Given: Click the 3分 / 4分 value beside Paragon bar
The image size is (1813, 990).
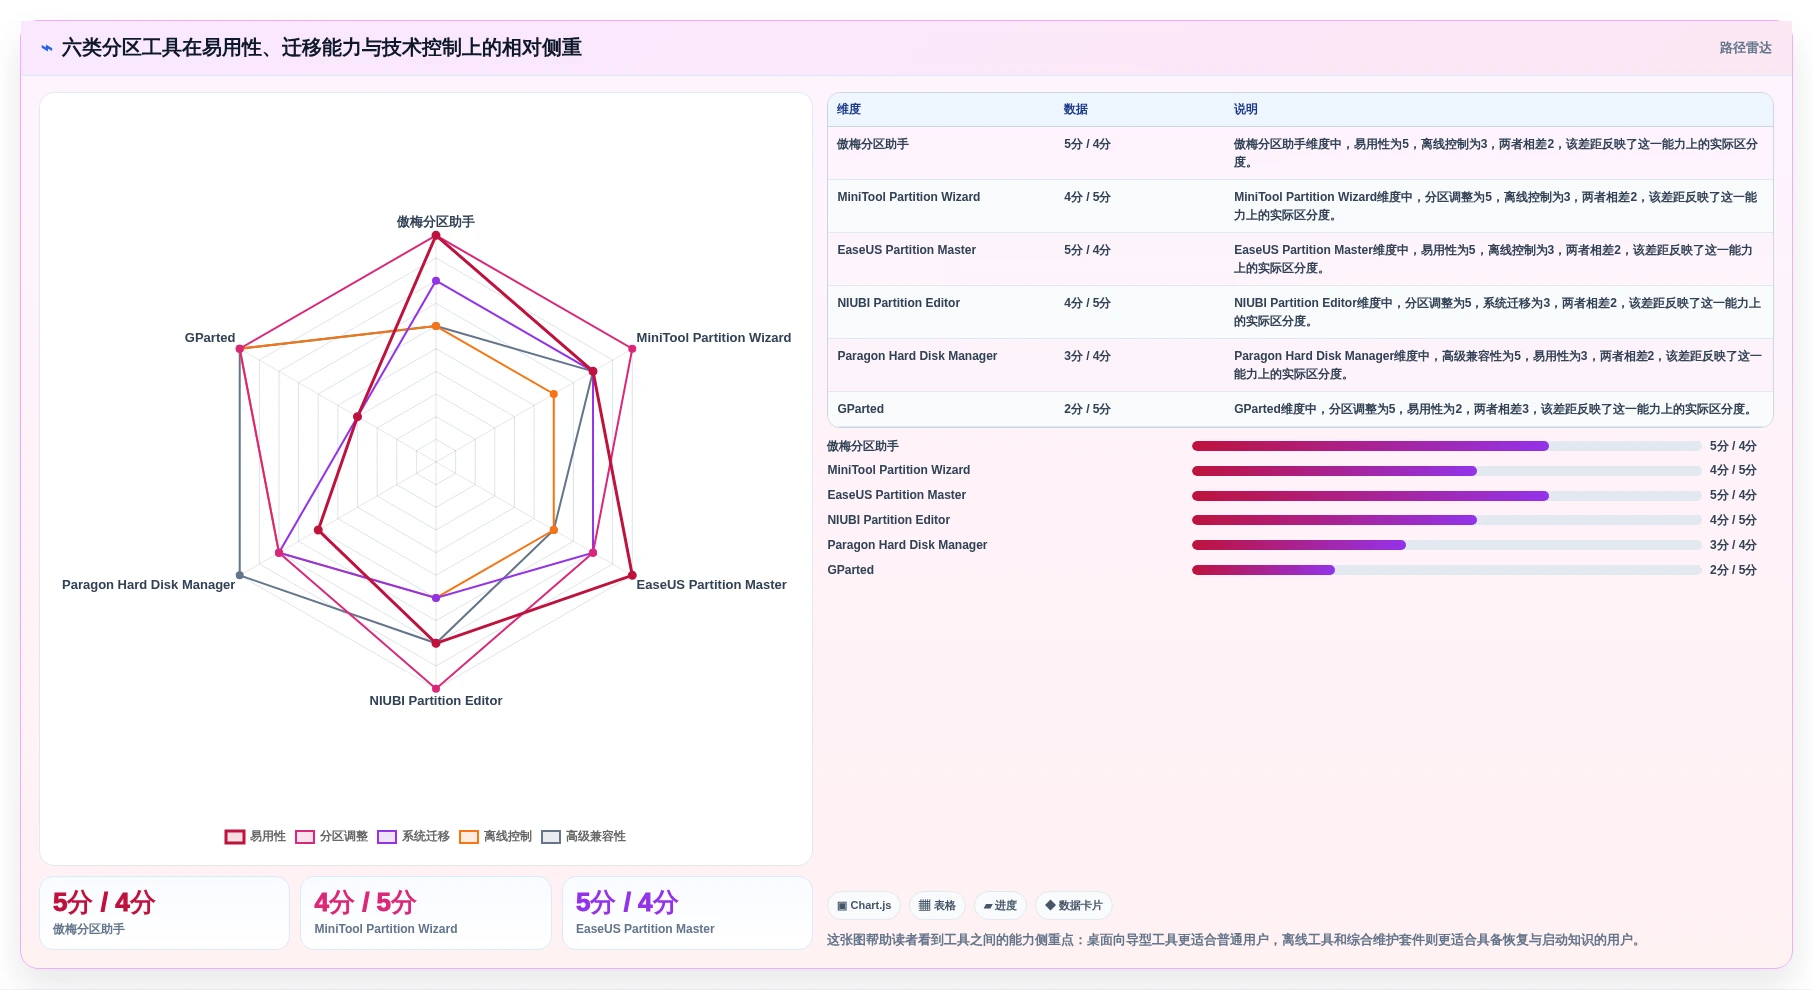Looking at the screenshot, I should [x=1733, y=545].
